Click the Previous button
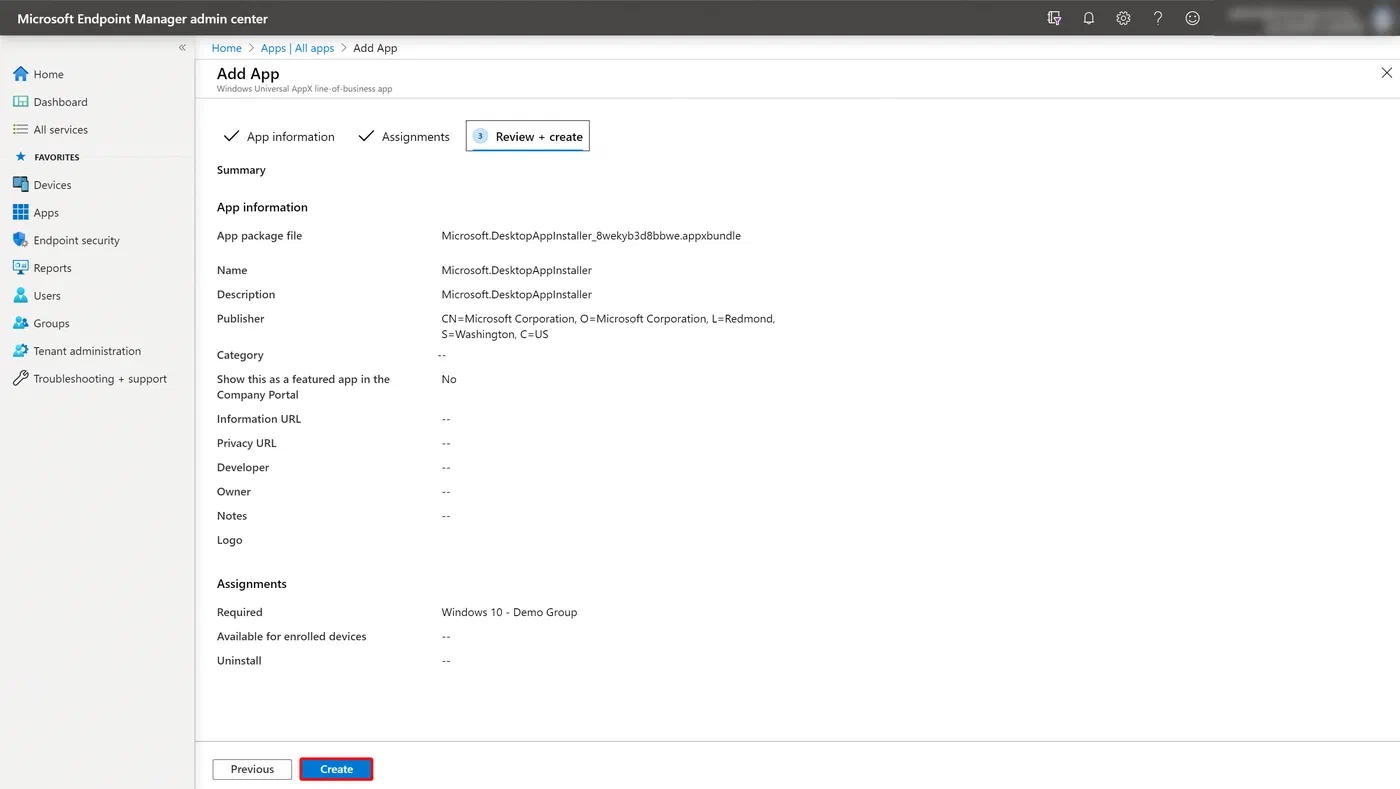Screen dimensions: 1400x789 click(252, 769)
